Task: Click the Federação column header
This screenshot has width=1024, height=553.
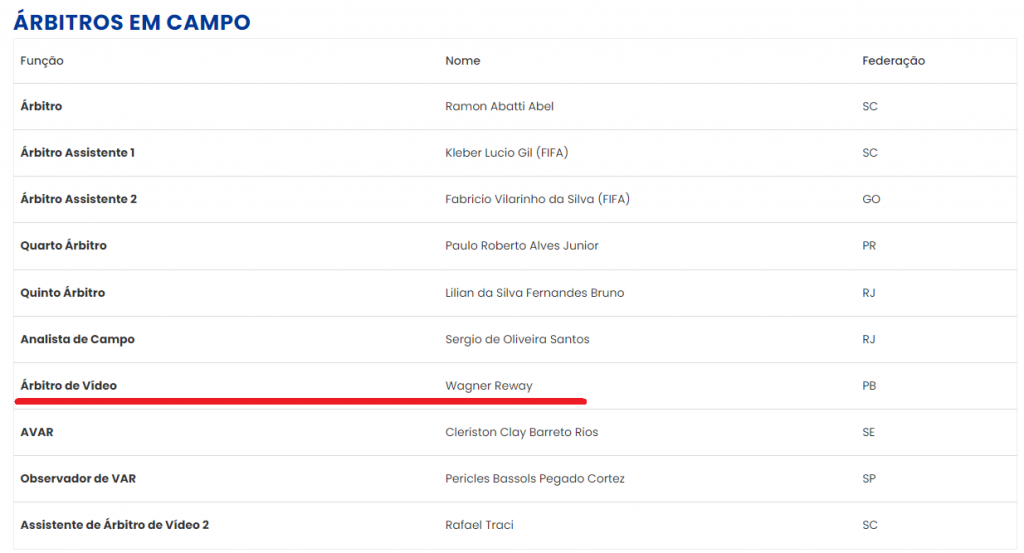Action: coord(893,61)
